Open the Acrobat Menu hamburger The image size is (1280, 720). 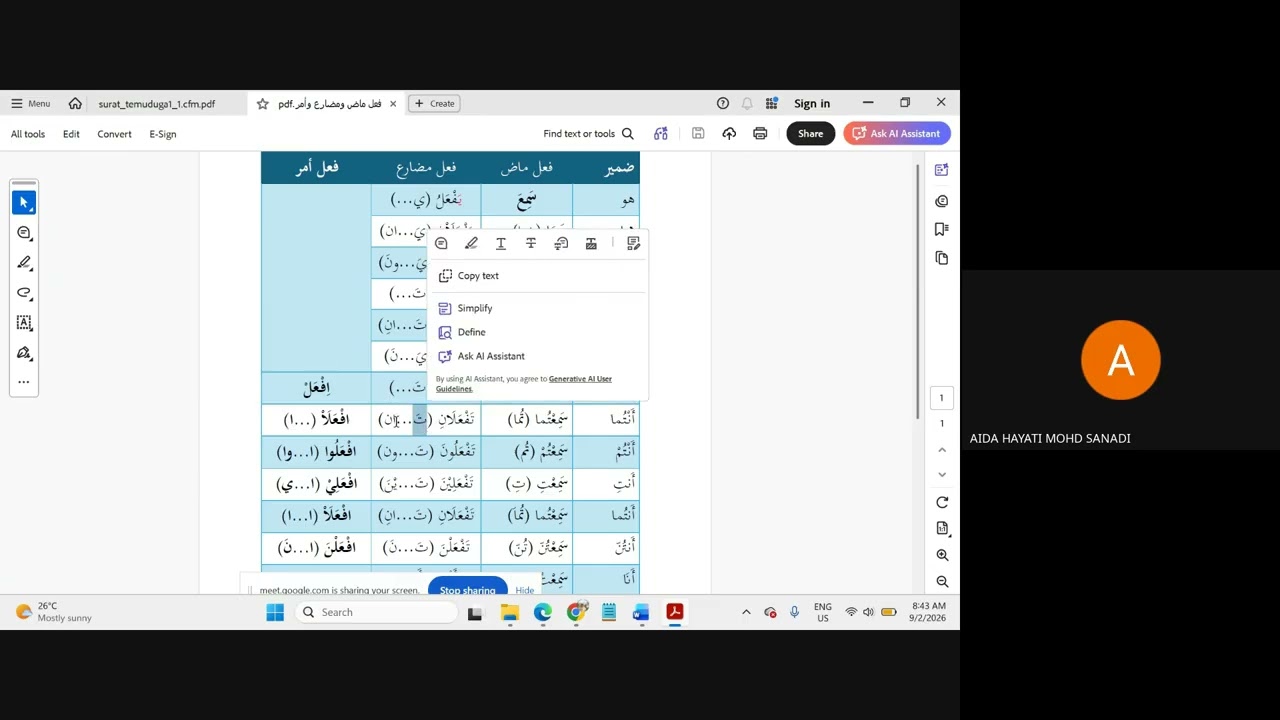(30, 103)
